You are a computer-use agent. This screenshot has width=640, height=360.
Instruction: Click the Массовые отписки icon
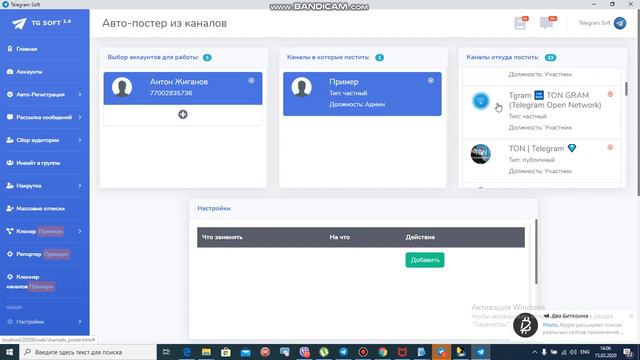pyautogui.click(x=10, y=209)
